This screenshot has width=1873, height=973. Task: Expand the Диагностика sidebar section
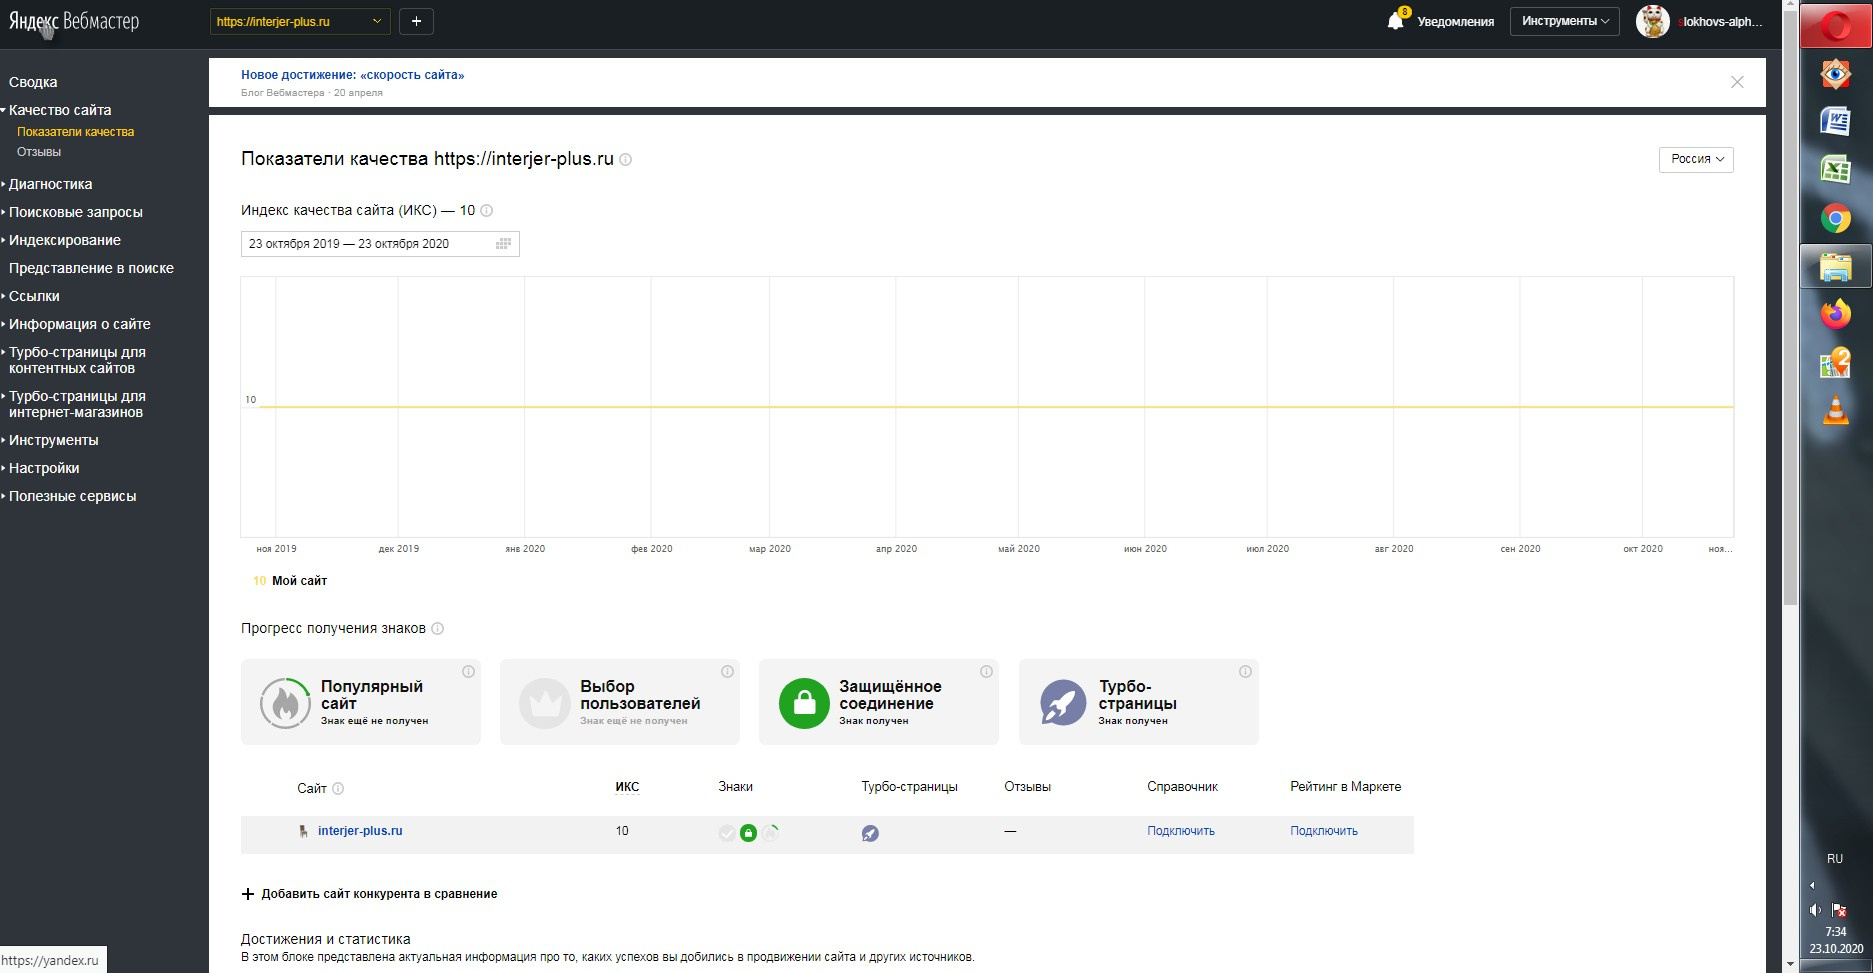(50, 184)
